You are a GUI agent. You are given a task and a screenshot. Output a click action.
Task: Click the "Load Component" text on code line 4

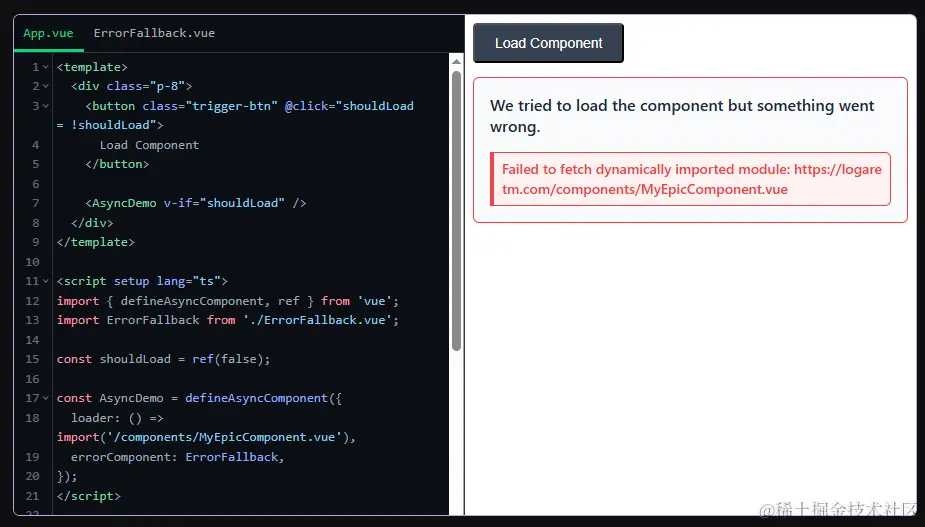pyautogui.click(x=149, y=145)
